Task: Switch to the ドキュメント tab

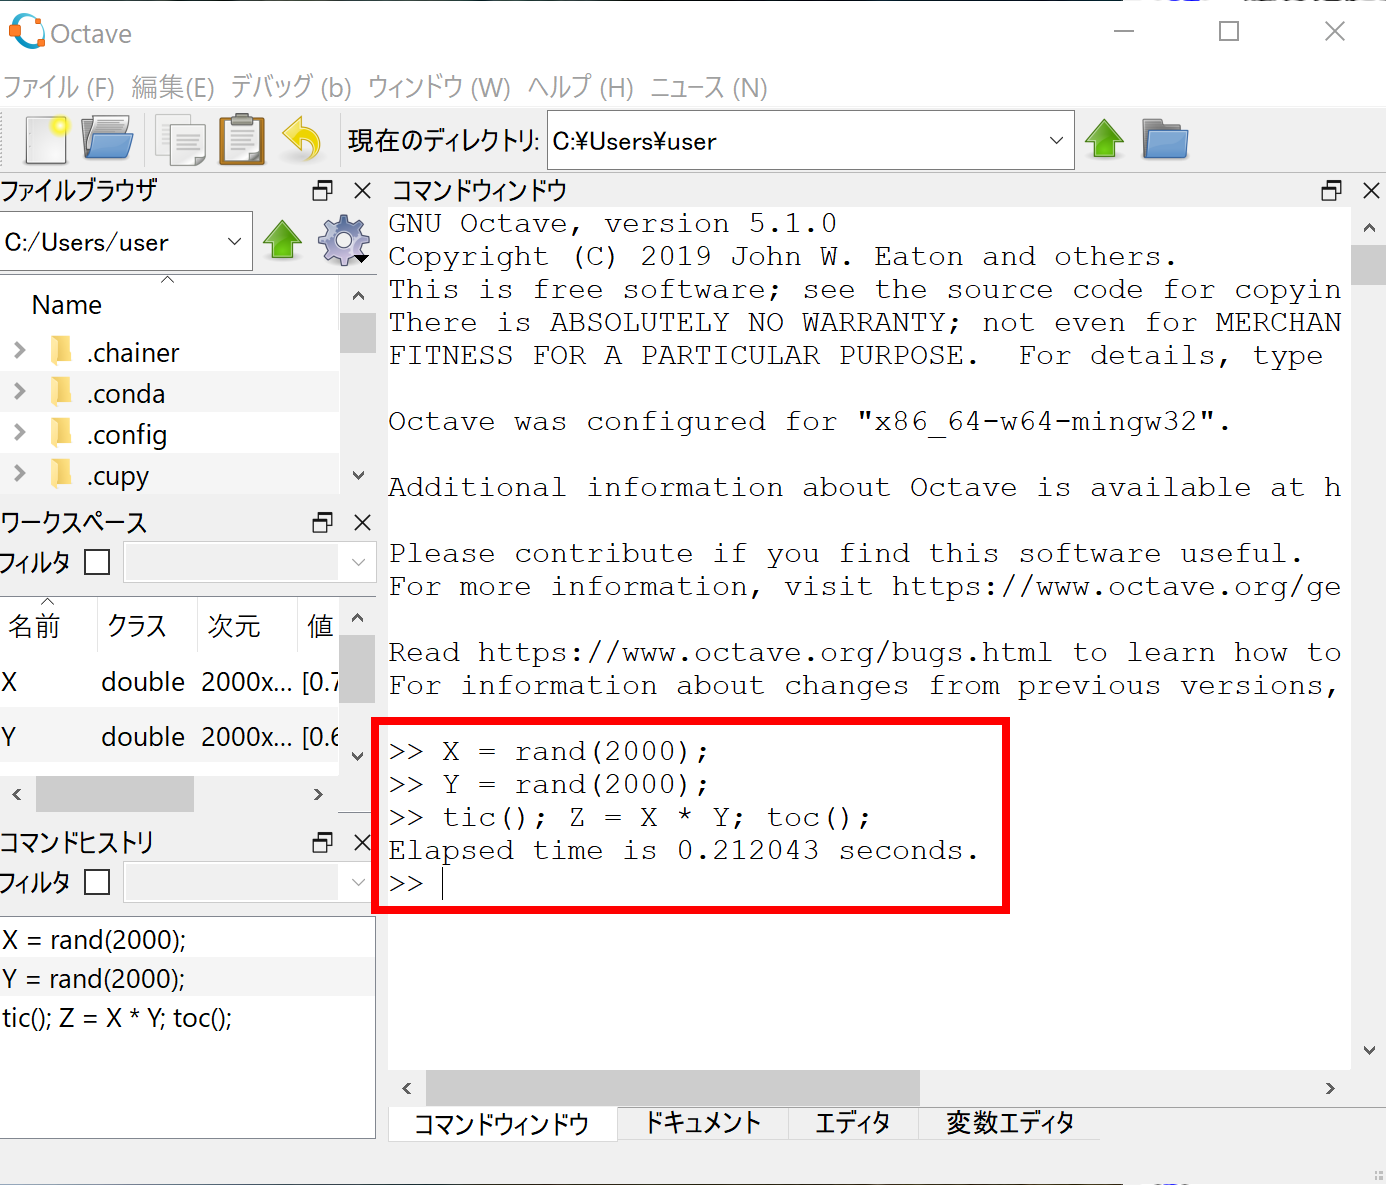Action: 703,1123
